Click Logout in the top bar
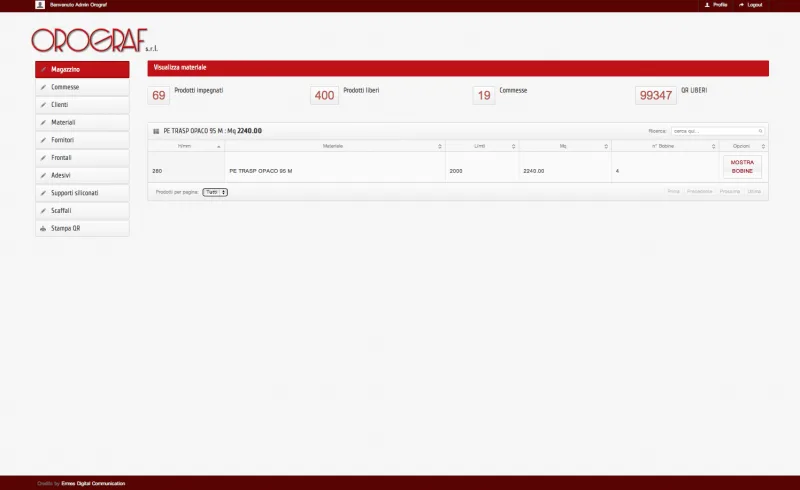 click(751, 5)
